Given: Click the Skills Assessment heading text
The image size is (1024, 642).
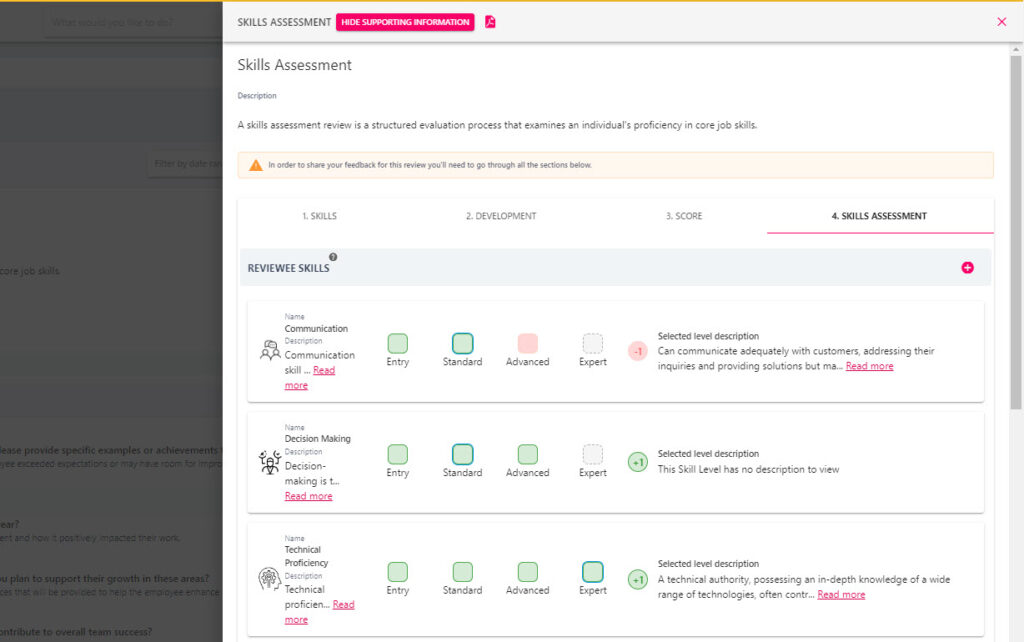Looking at the screenshot, I should (295, 65).
